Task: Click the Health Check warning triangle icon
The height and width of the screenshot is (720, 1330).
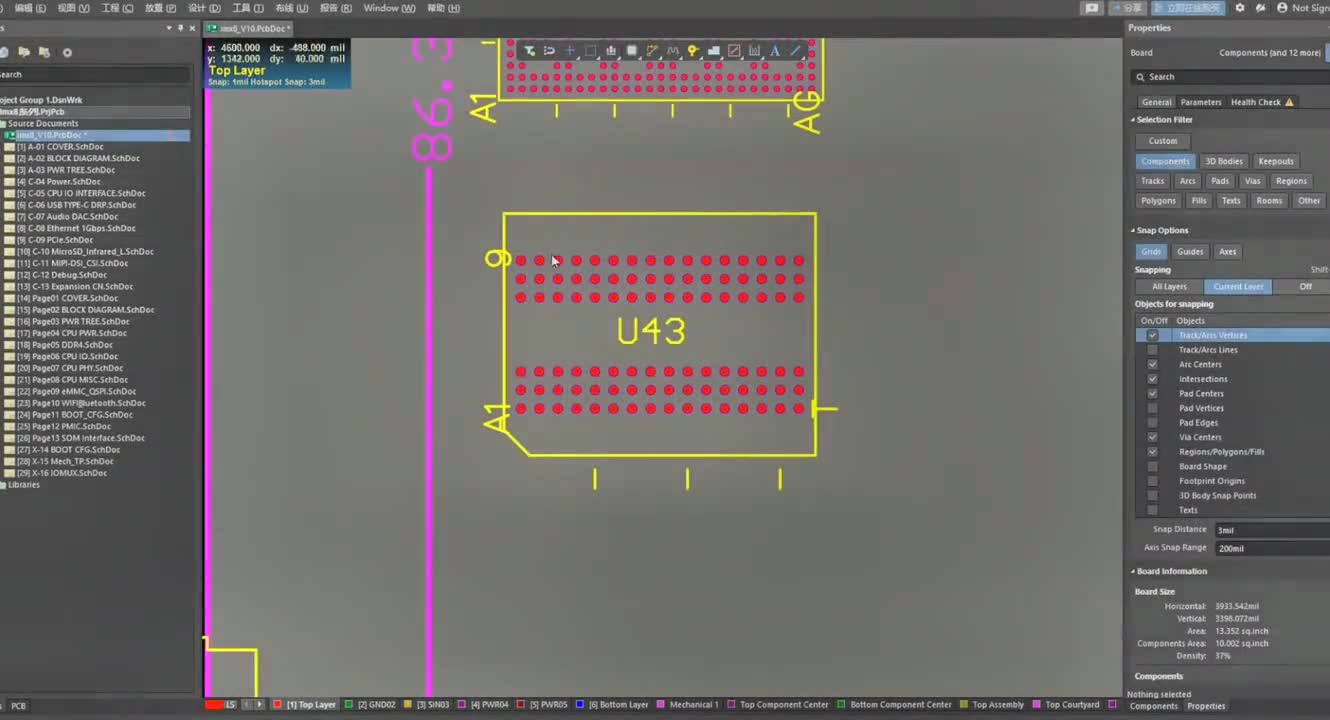Action: 1289,102
